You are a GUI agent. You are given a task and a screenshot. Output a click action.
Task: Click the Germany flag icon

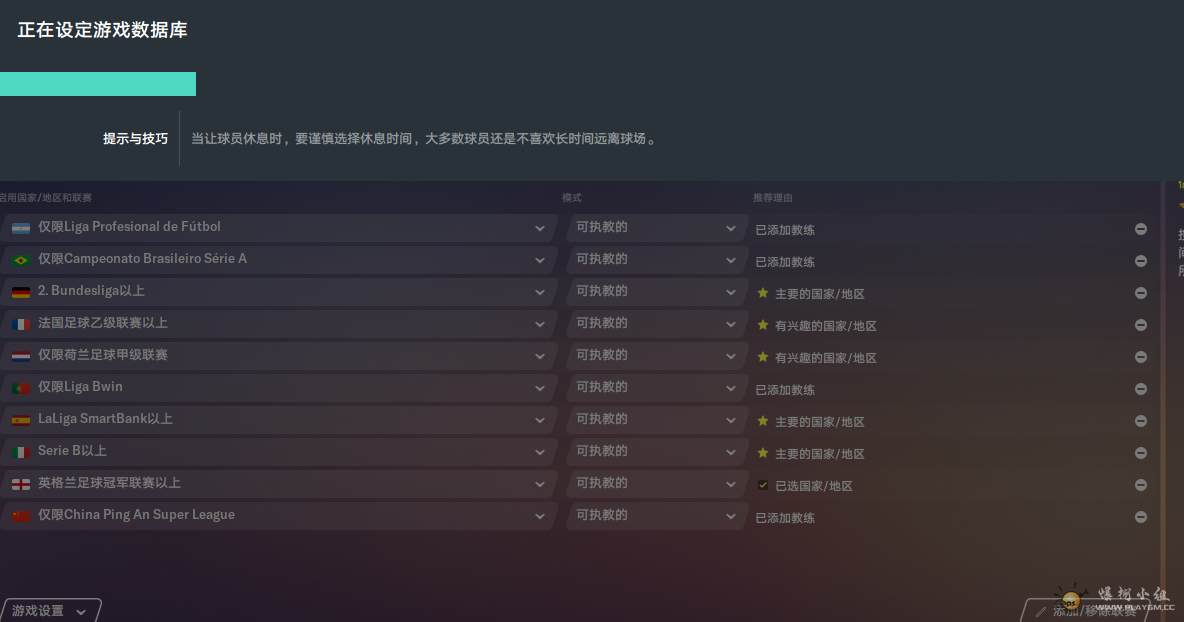tap(20, 292)
